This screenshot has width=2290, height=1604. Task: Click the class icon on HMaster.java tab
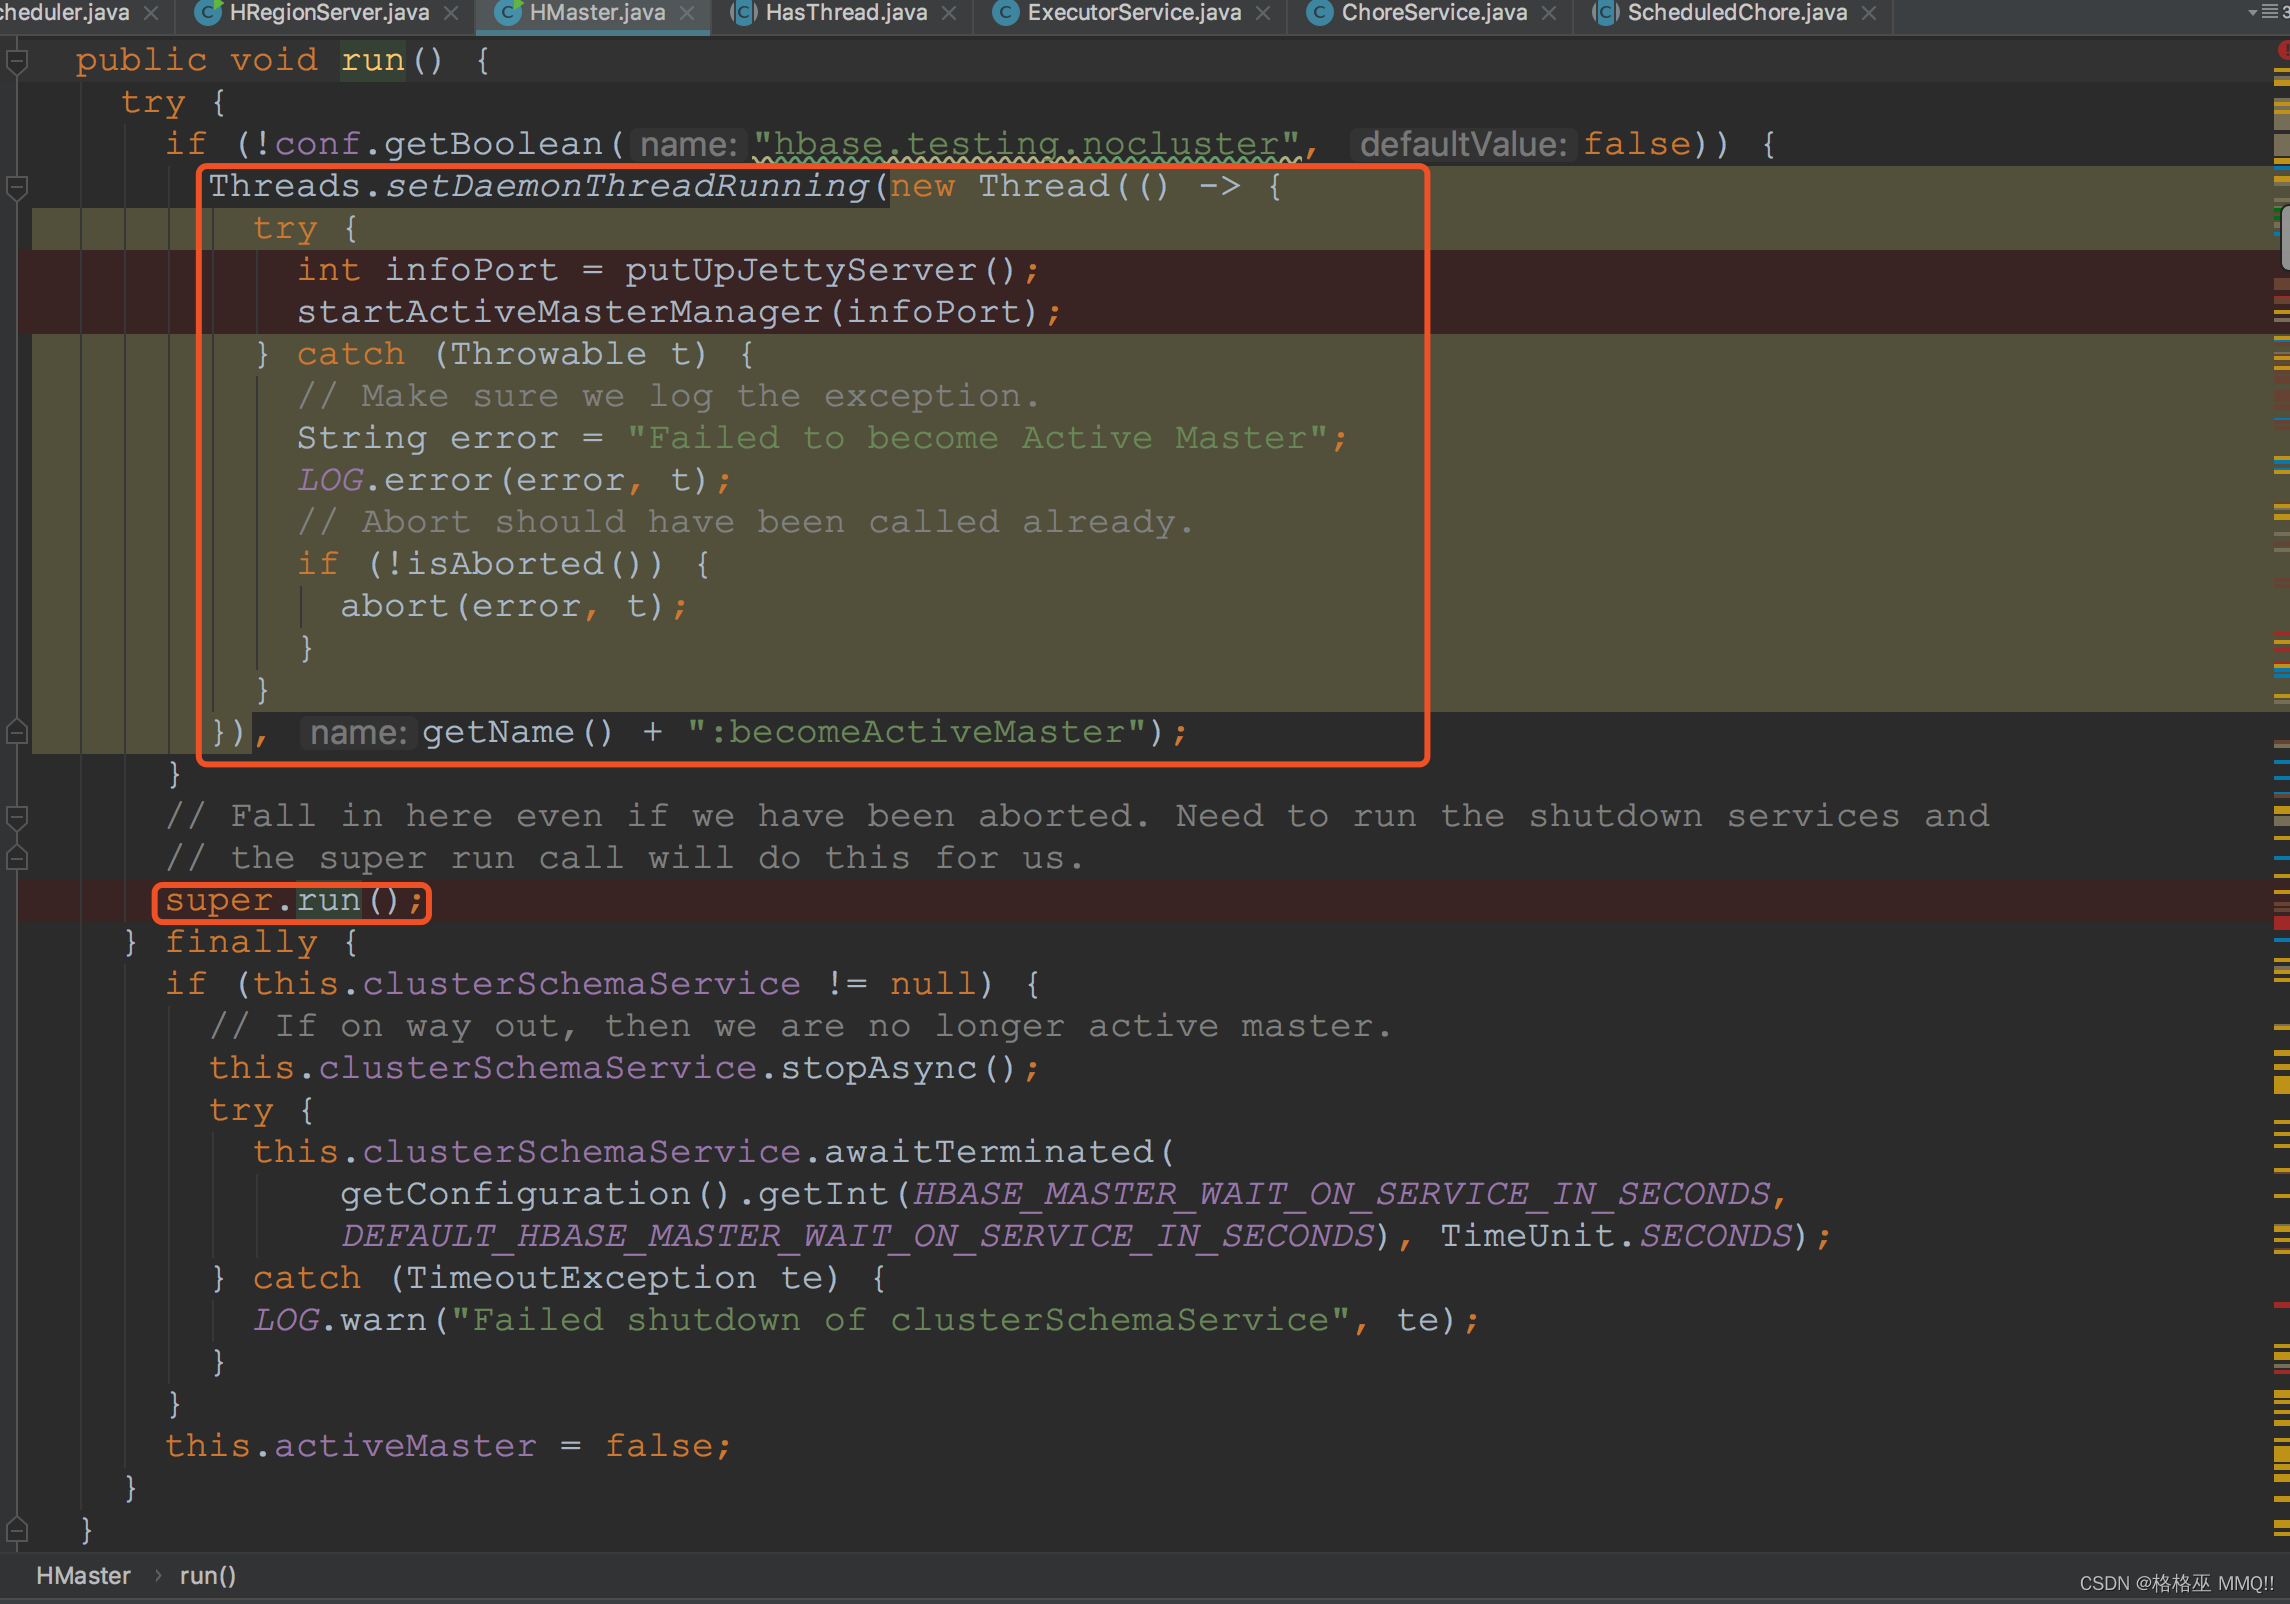click(x=508, y=13)
